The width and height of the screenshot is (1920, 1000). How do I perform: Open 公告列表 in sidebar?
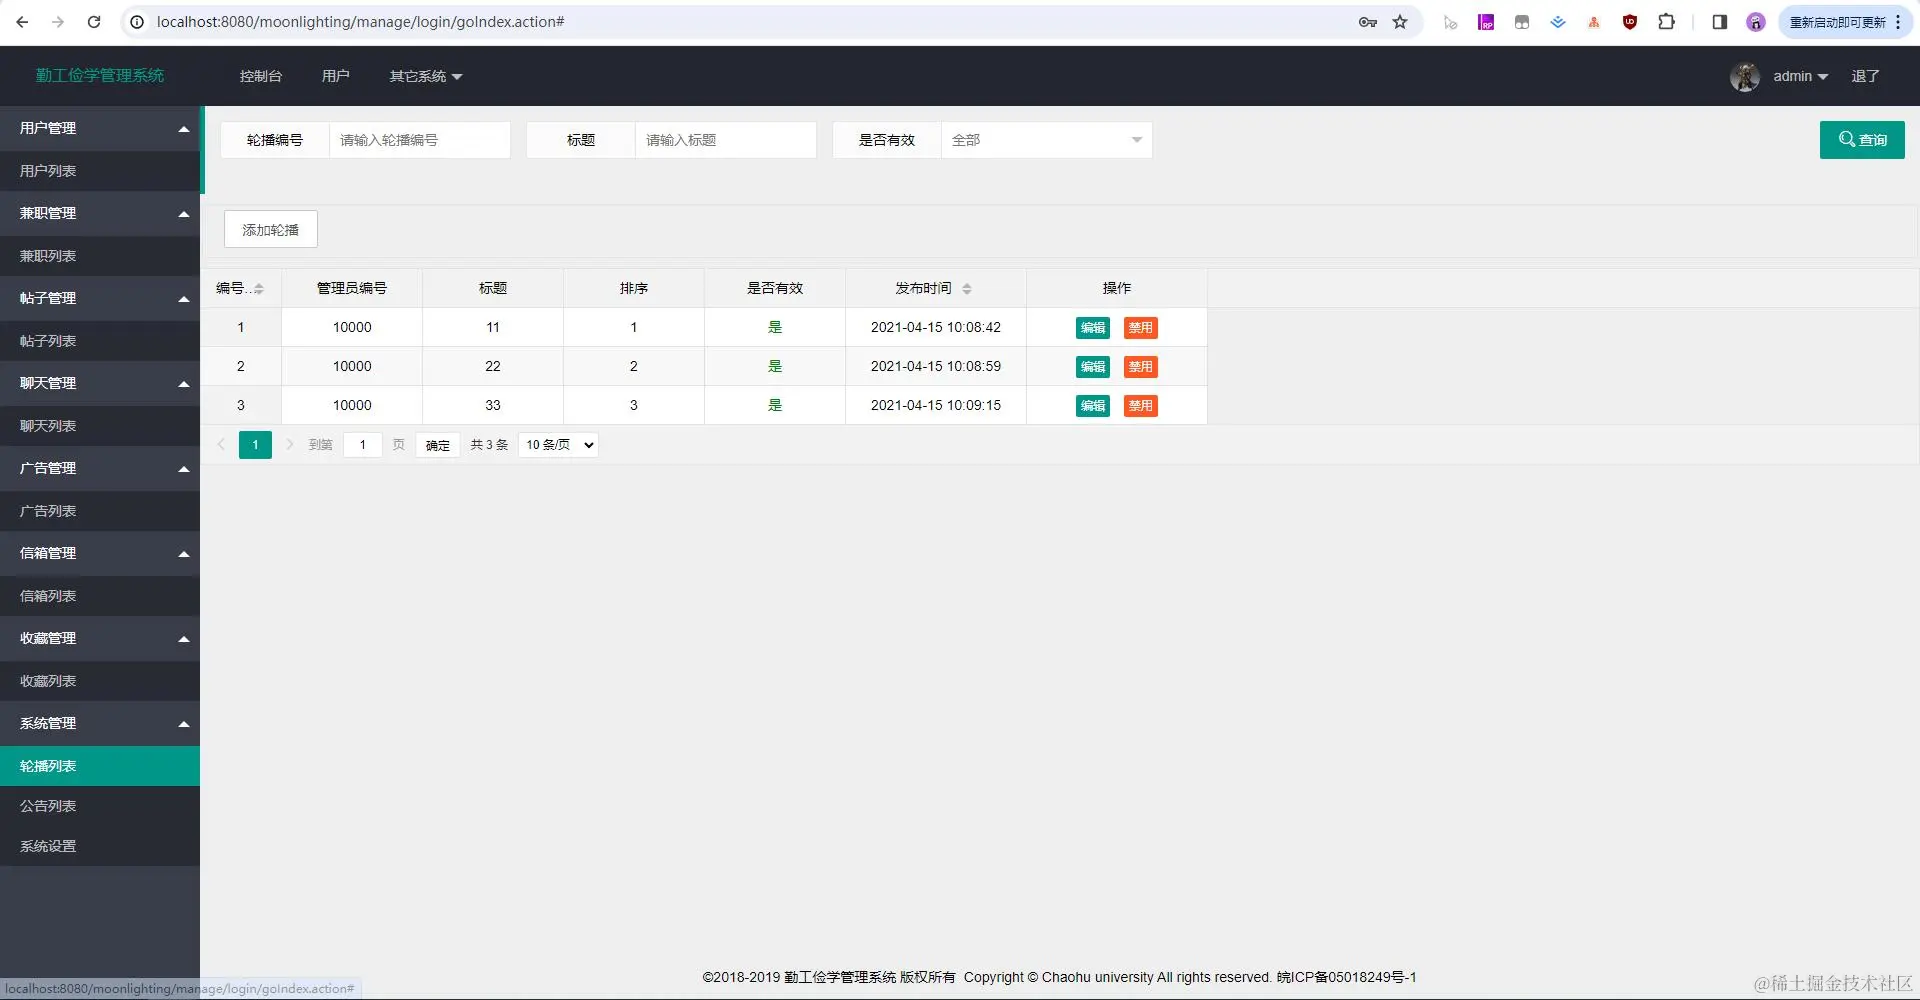[x=100, y=806]
